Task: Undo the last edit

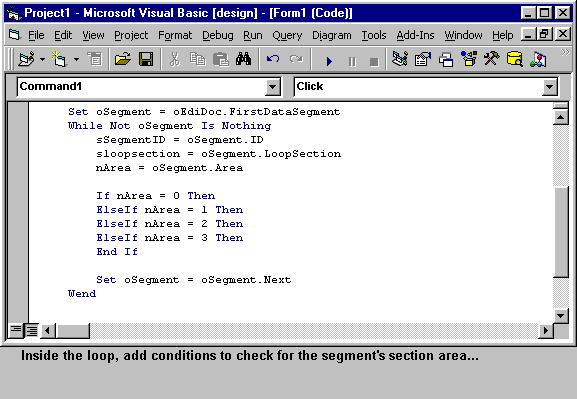Action: (273, 59)
